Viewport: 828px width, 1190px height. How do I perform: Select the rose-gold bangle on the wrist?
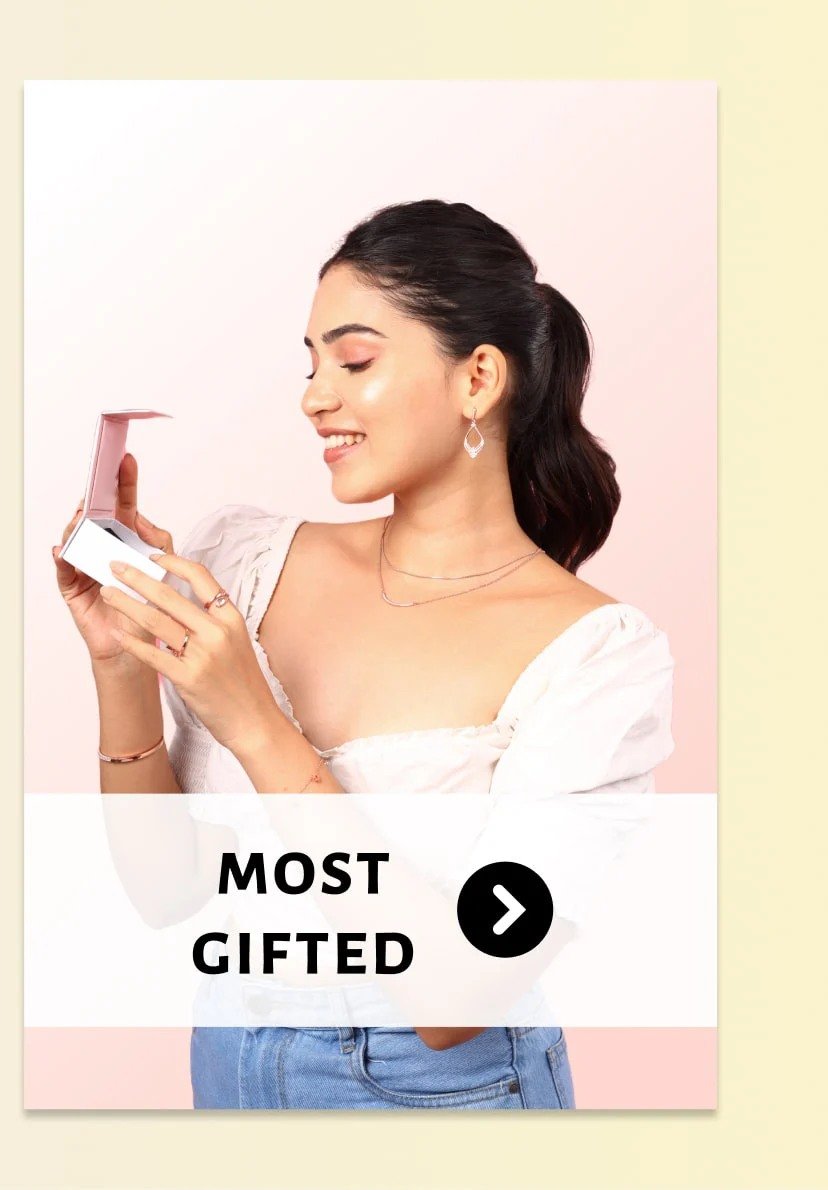131,751
